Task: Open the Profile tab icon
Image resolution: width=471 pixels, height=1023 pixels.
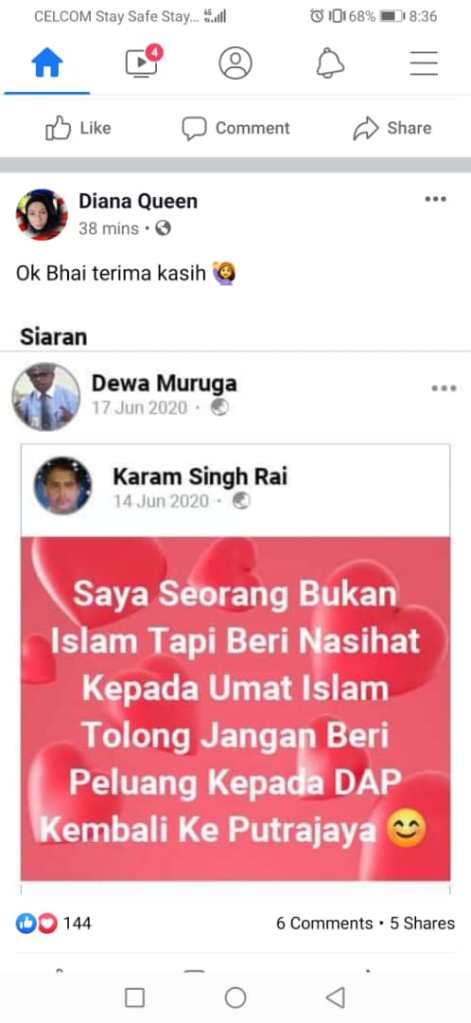Action: pos(236,63)
